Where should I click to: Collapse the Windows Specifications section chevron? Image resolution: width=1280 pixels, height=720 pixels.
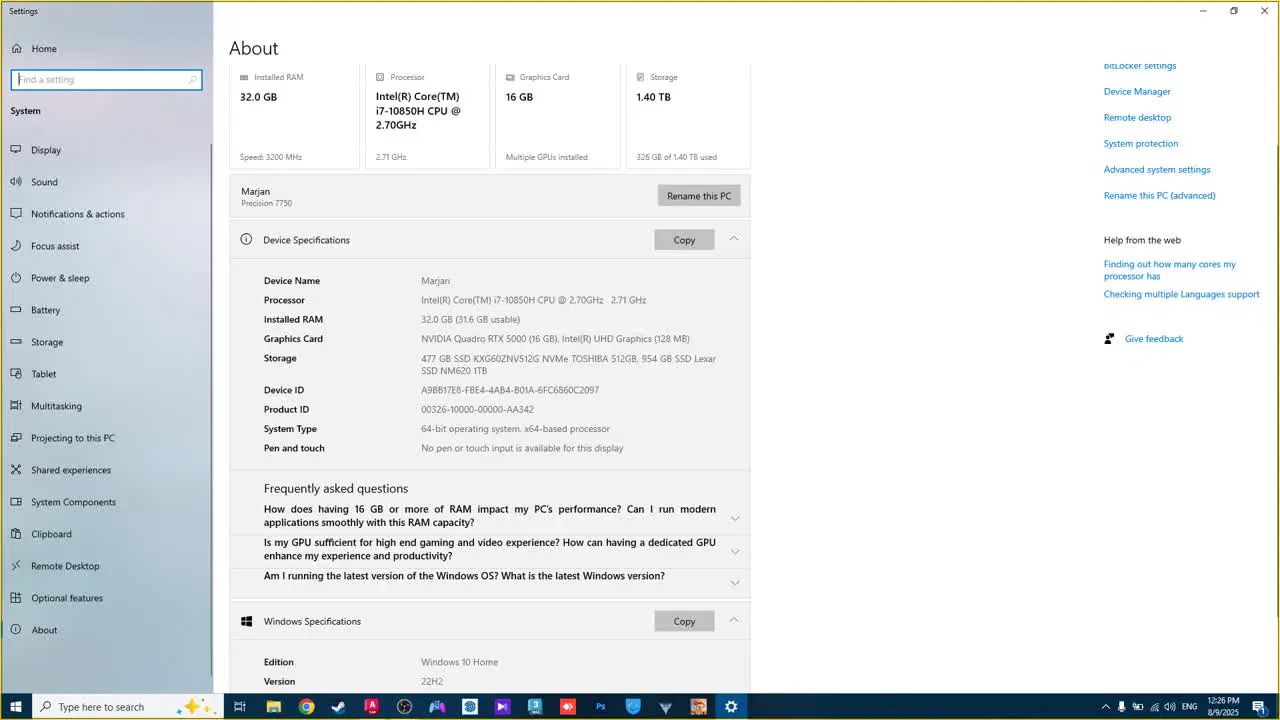(x=734, y=620)
